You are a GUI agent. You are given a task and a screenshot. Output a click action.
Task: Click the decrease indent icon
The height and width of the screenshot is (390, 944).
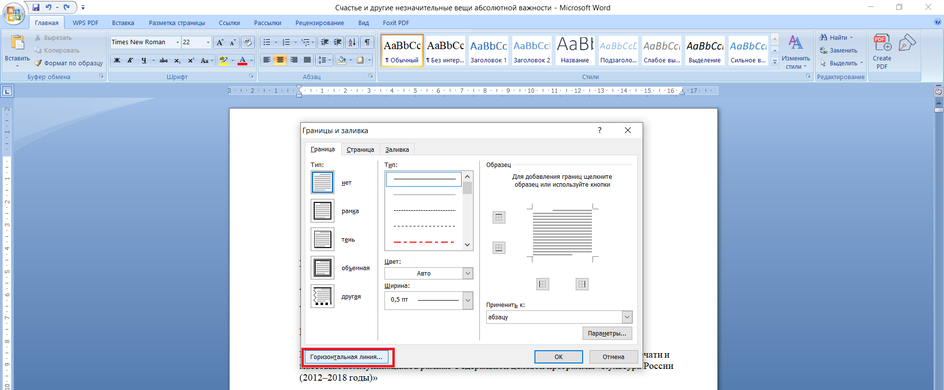(325, 43)
